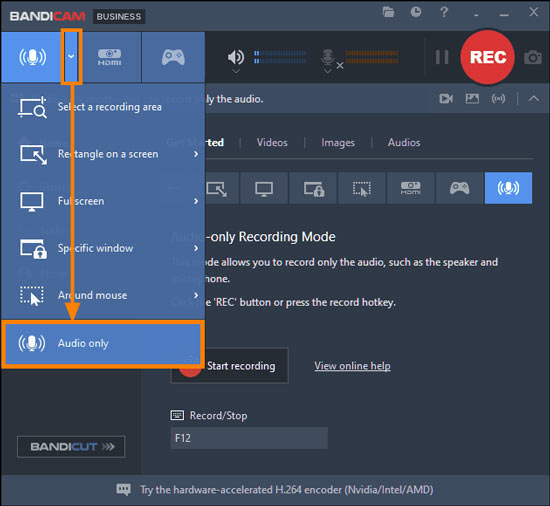Select around mouse icon in mode strip

pyautogui.click(x=362, y=188)
